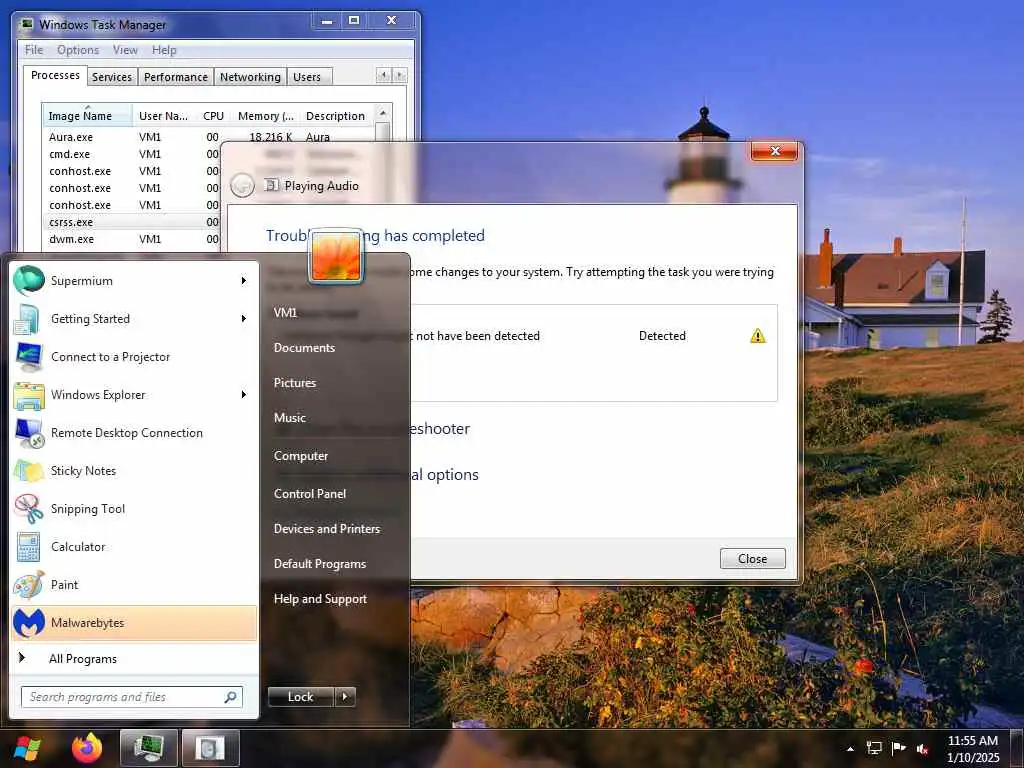This screenshot has height=768, width=1024.
Task: Expand the Windows Explorer jump list arrow
Action: point(244,394)
